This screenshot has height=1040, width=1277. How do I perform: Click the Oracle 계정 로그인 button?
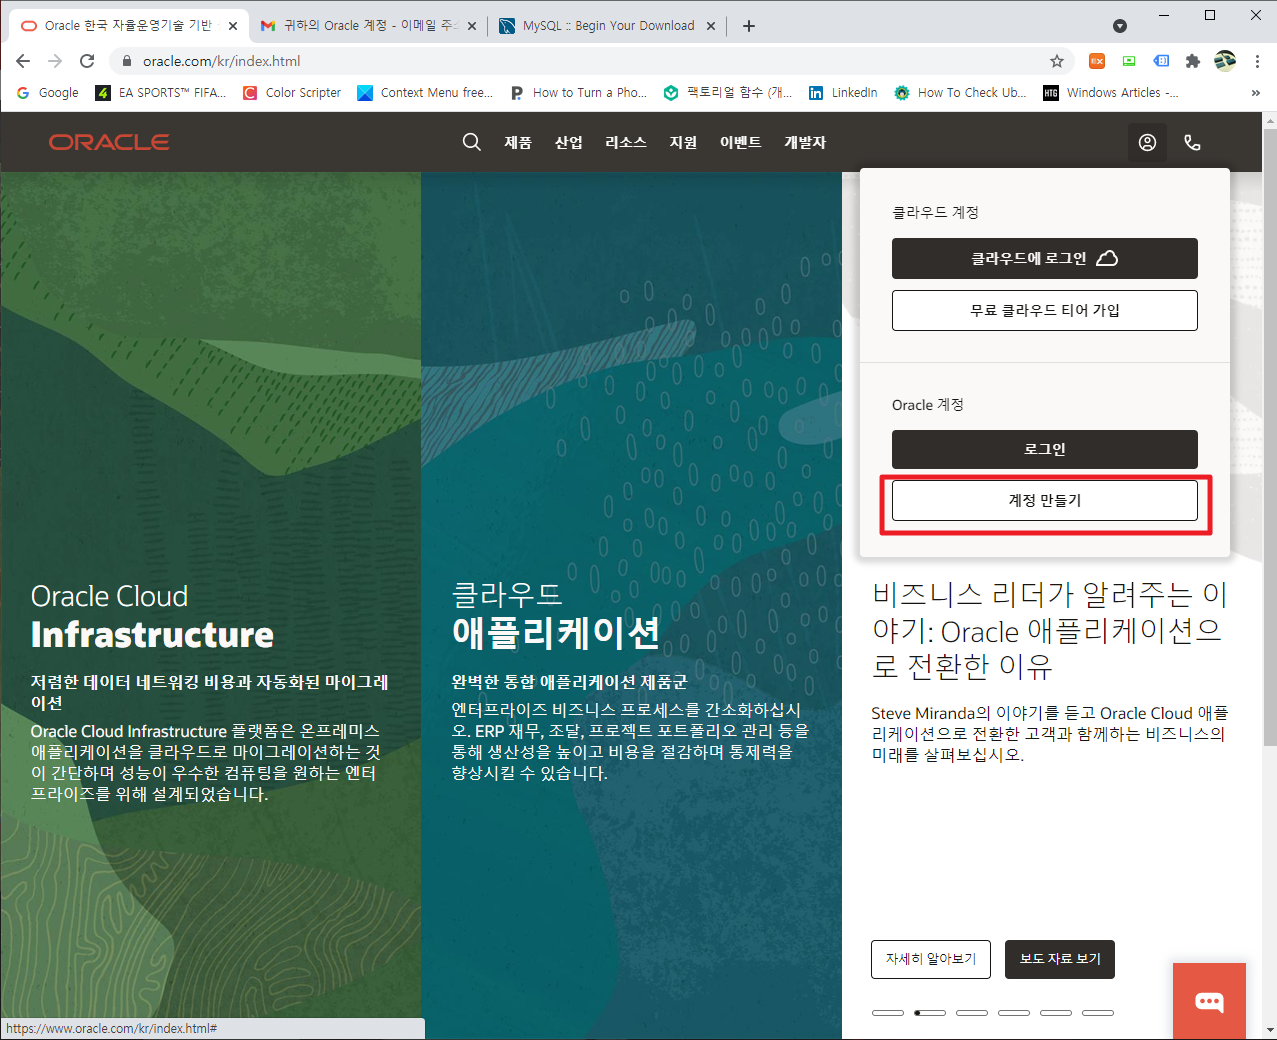click(x=1044, y=449)
